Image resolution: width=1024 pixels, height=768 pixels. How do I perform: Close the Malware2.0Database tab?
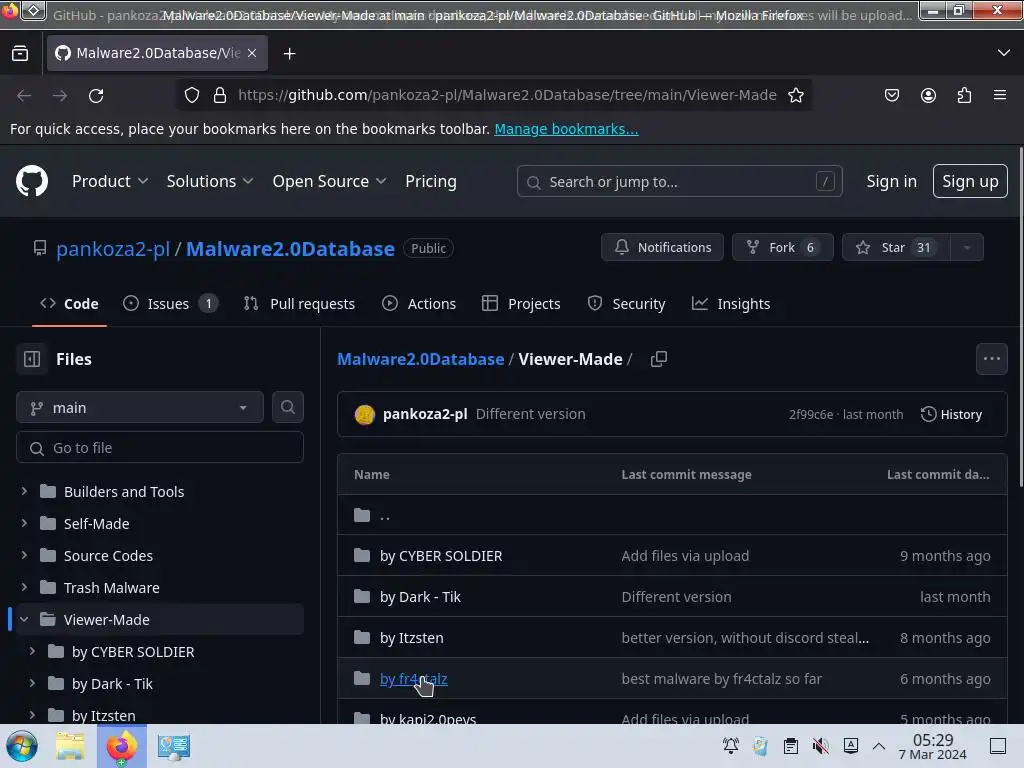[252, 53]
